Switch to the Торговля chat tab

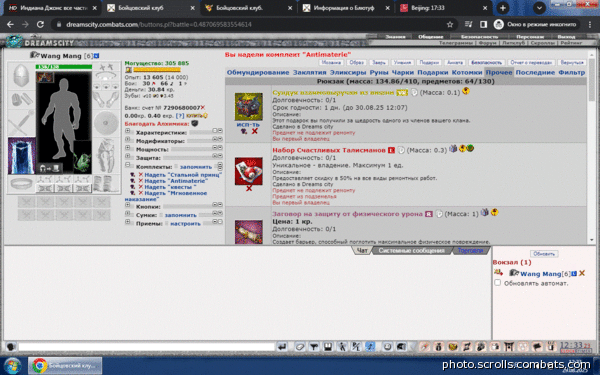[x=470, y=251]
